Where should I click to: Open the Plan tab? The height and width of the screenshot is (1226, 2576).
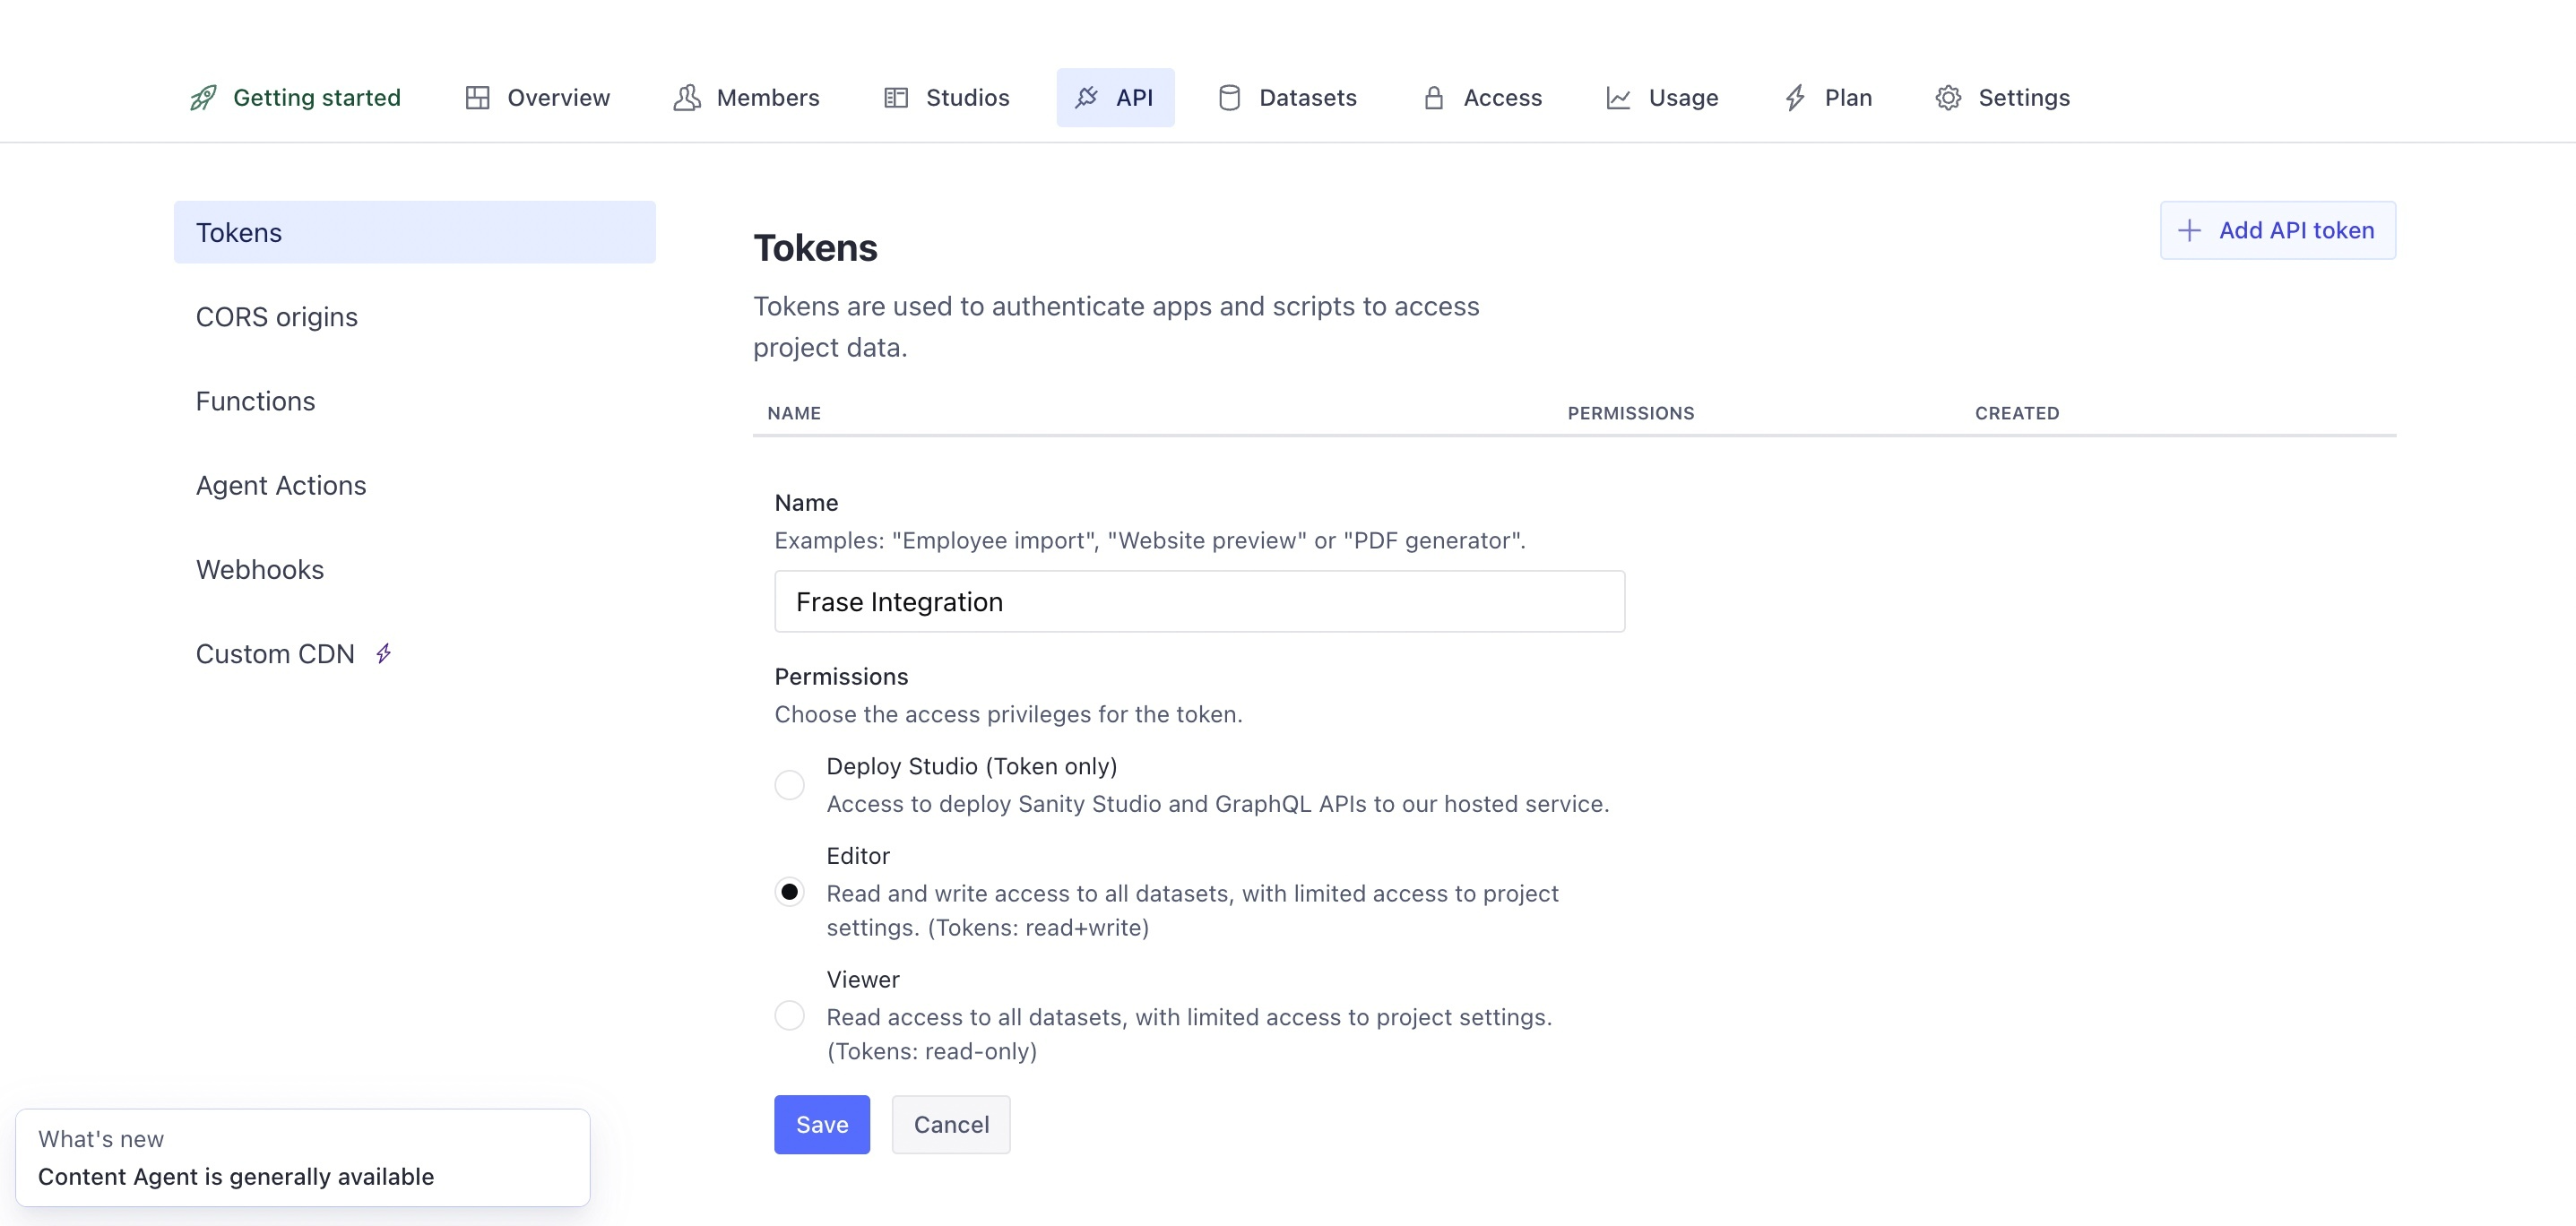tap(1828, 98)
